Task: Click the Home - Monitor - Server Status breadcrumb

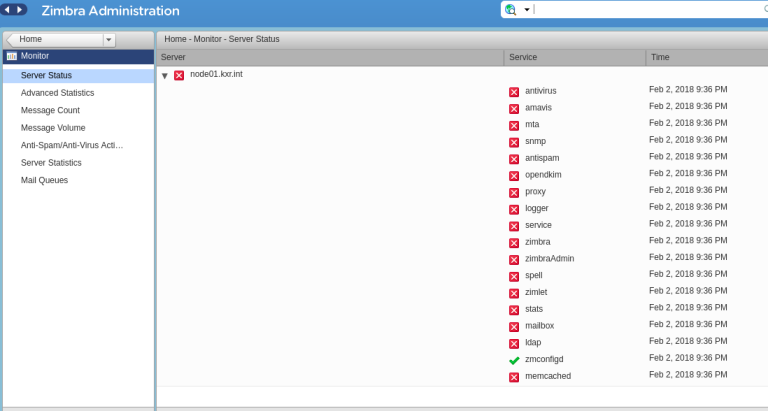Action: tap(222, 39)
